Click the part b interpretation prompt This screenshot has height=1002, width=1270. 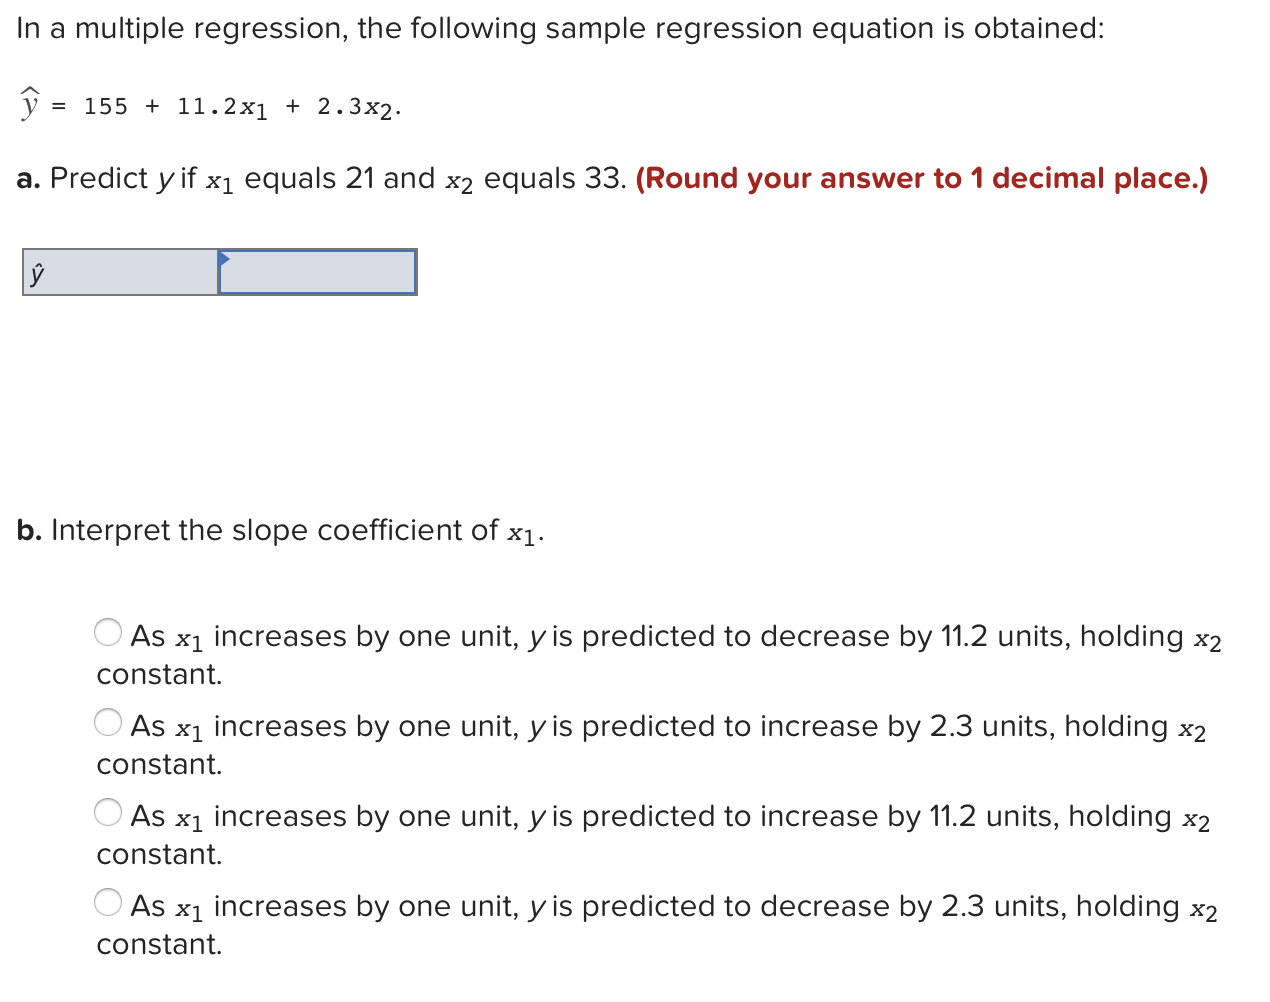[x=280, y=530]
